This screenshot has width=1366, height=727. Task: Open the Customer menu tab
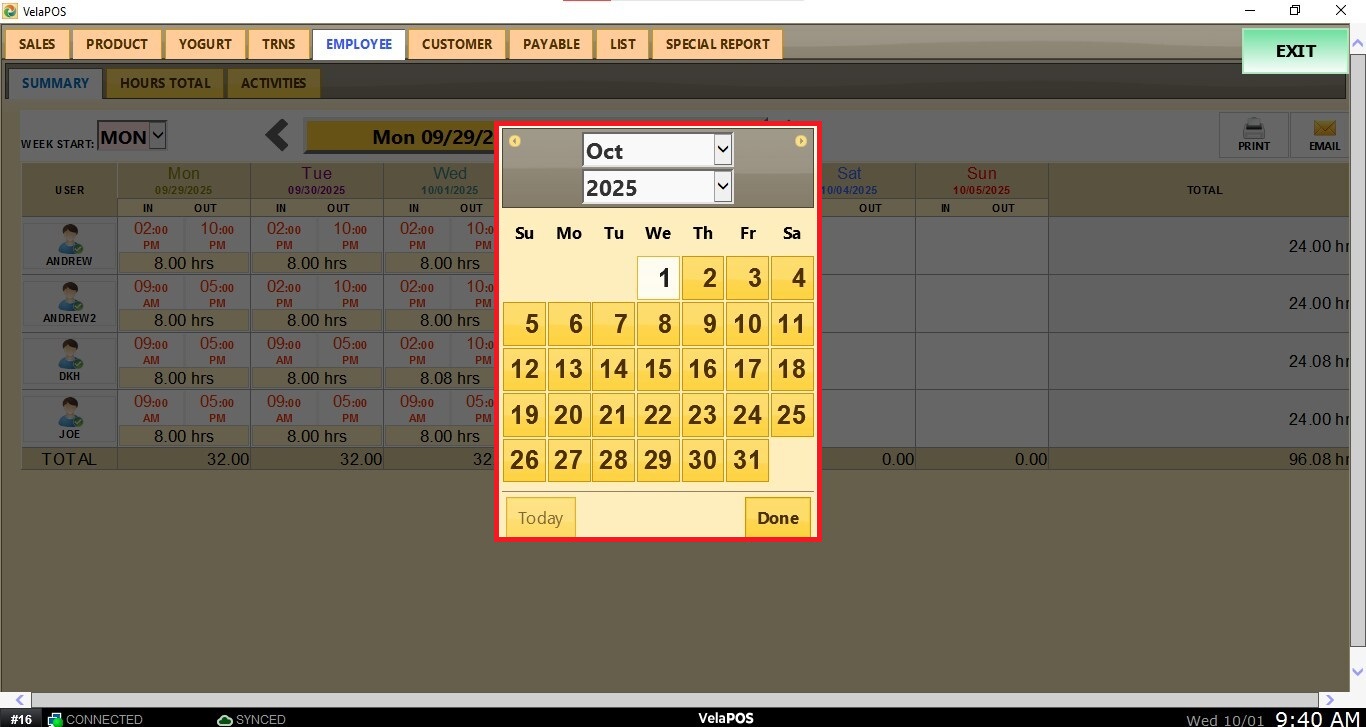click(457, 44)
